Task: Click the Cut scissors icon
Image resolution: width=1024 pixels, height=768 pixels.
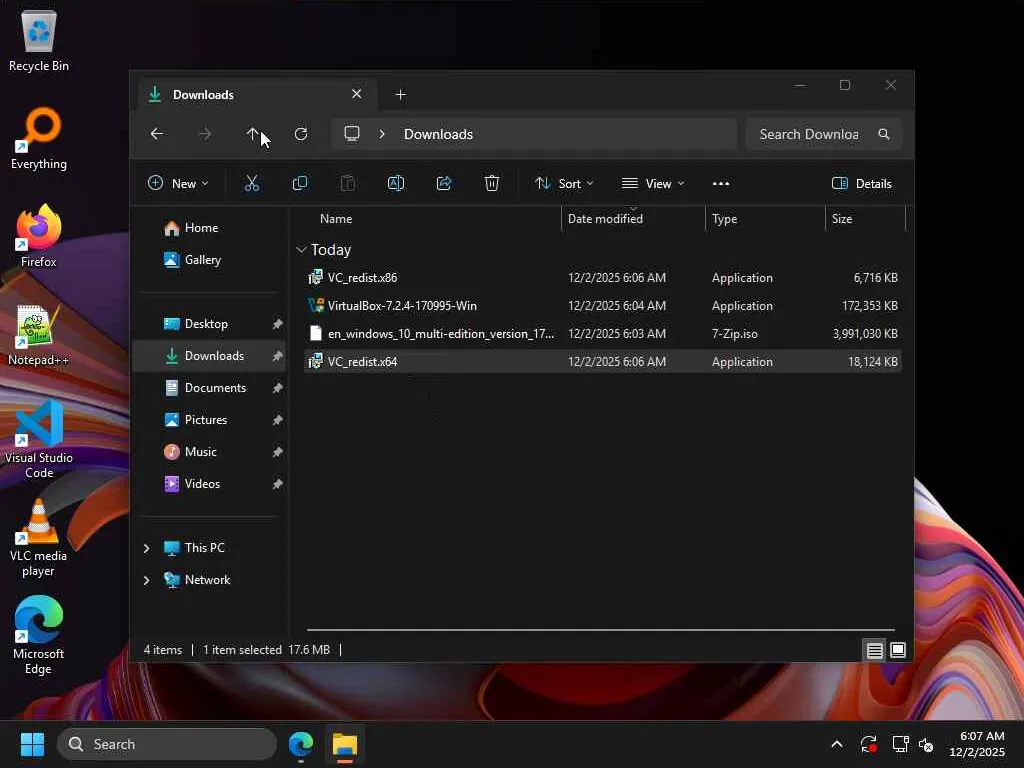Action: [x=252, y=183]
